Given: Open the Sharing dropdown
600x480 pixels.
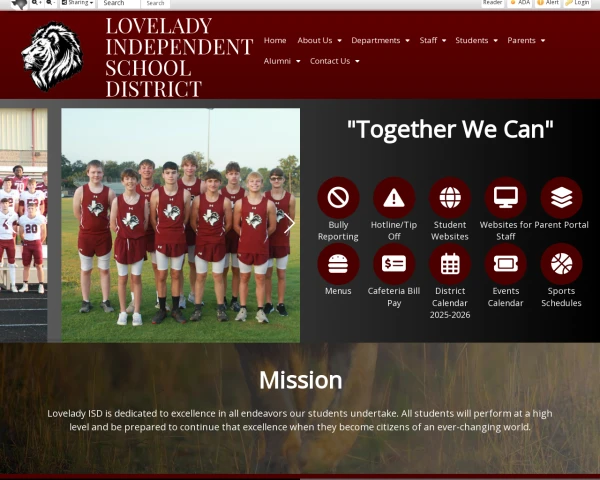Looking at the screenshot, I should point(78,3).
